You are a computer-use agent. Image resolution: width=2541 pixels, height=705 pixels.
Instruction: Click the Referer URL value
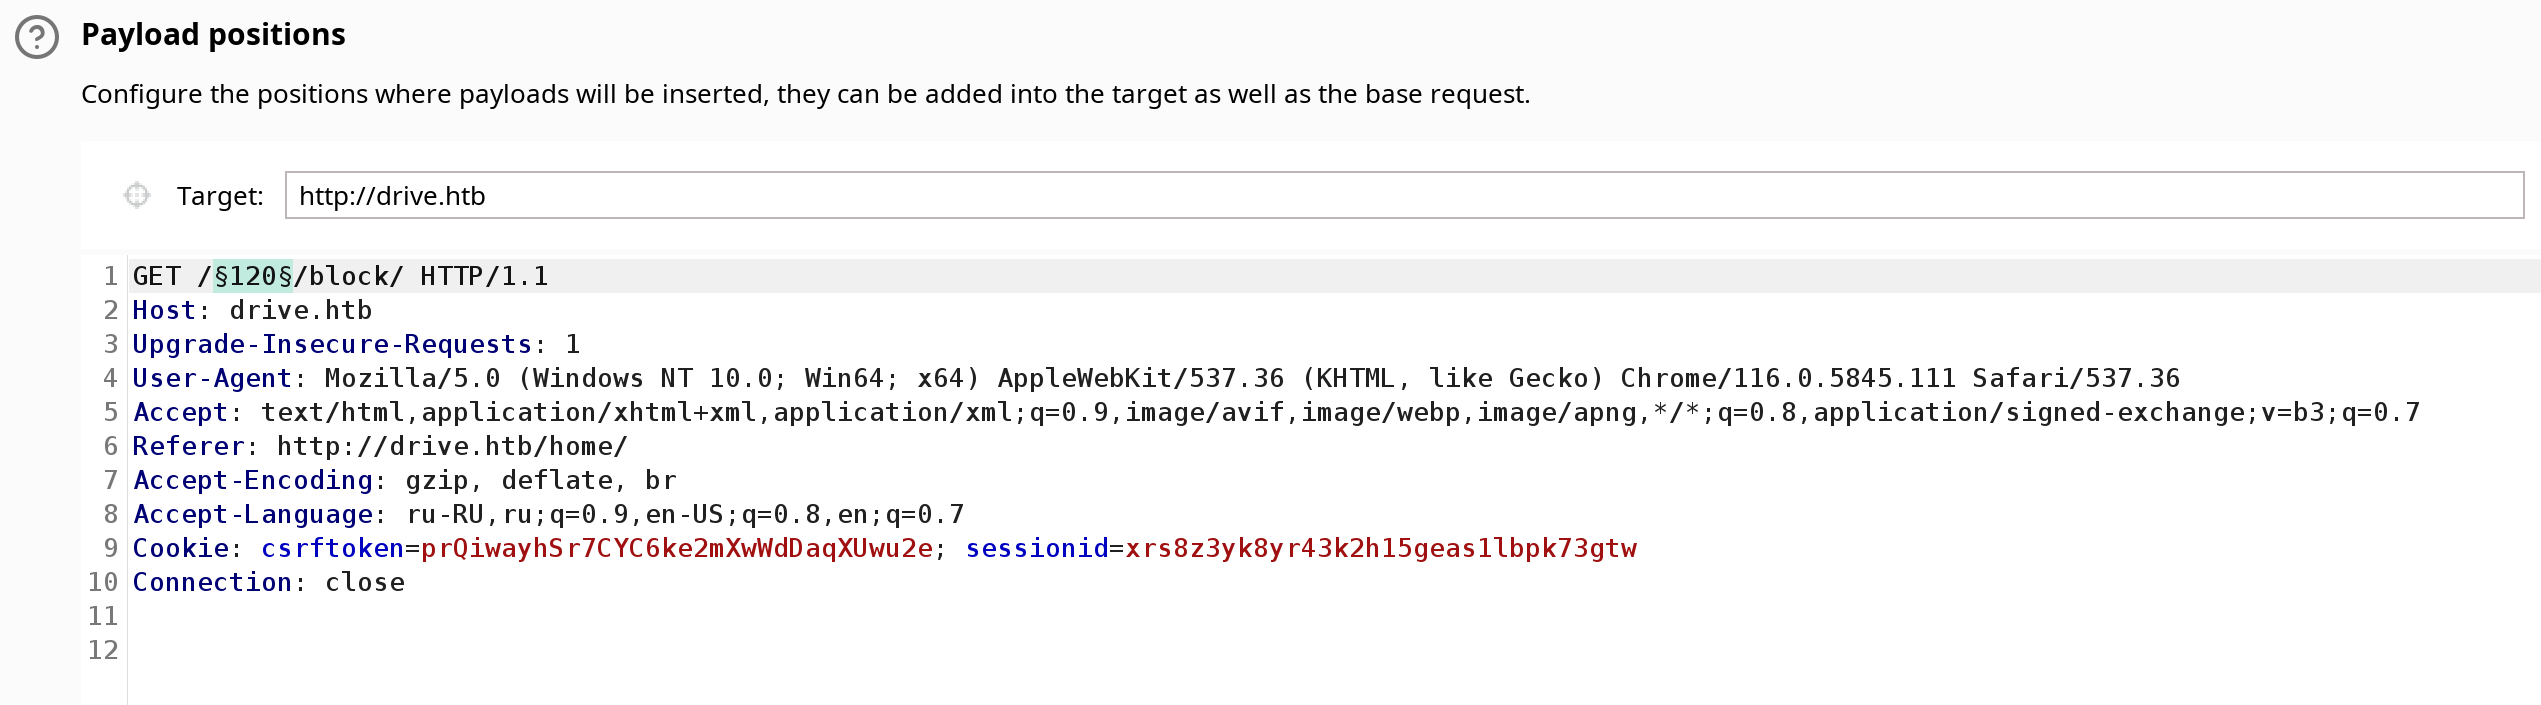click(452, 446)
